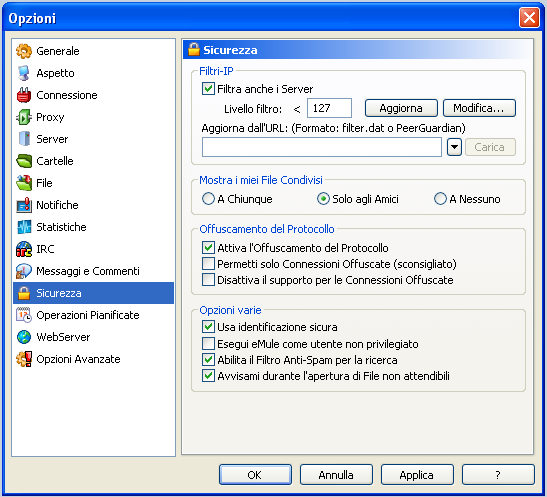Enable Permetti solo Connessioni Offuscate

point(208,264)
